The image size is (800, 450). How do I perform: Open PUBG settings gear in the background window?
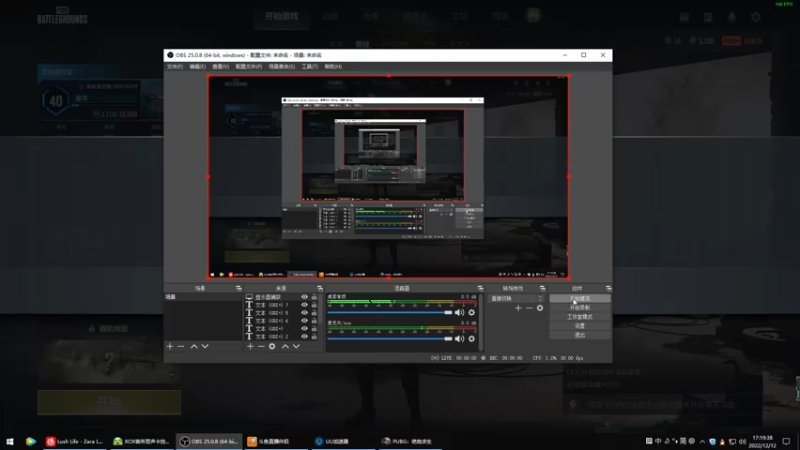coord(756,17)
